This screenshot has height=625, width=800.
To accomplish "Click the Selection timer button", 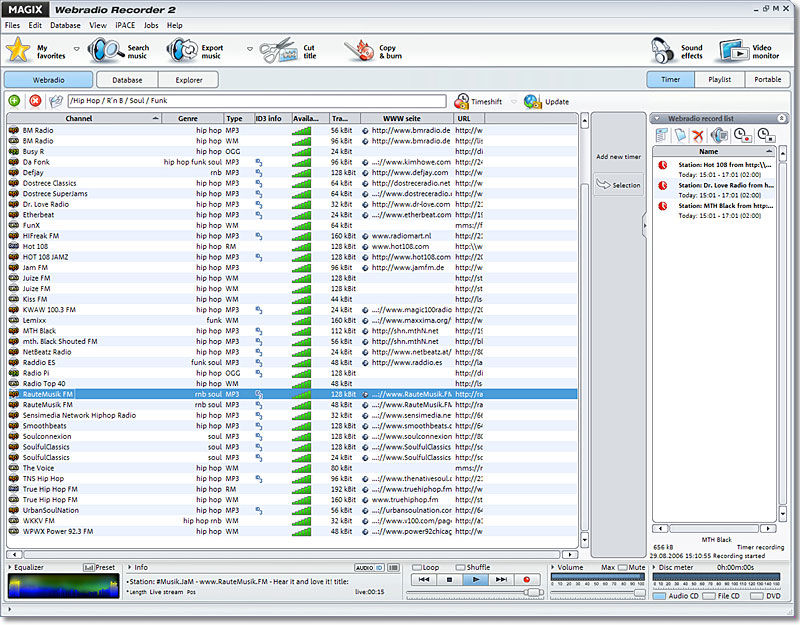I will 618,185.
